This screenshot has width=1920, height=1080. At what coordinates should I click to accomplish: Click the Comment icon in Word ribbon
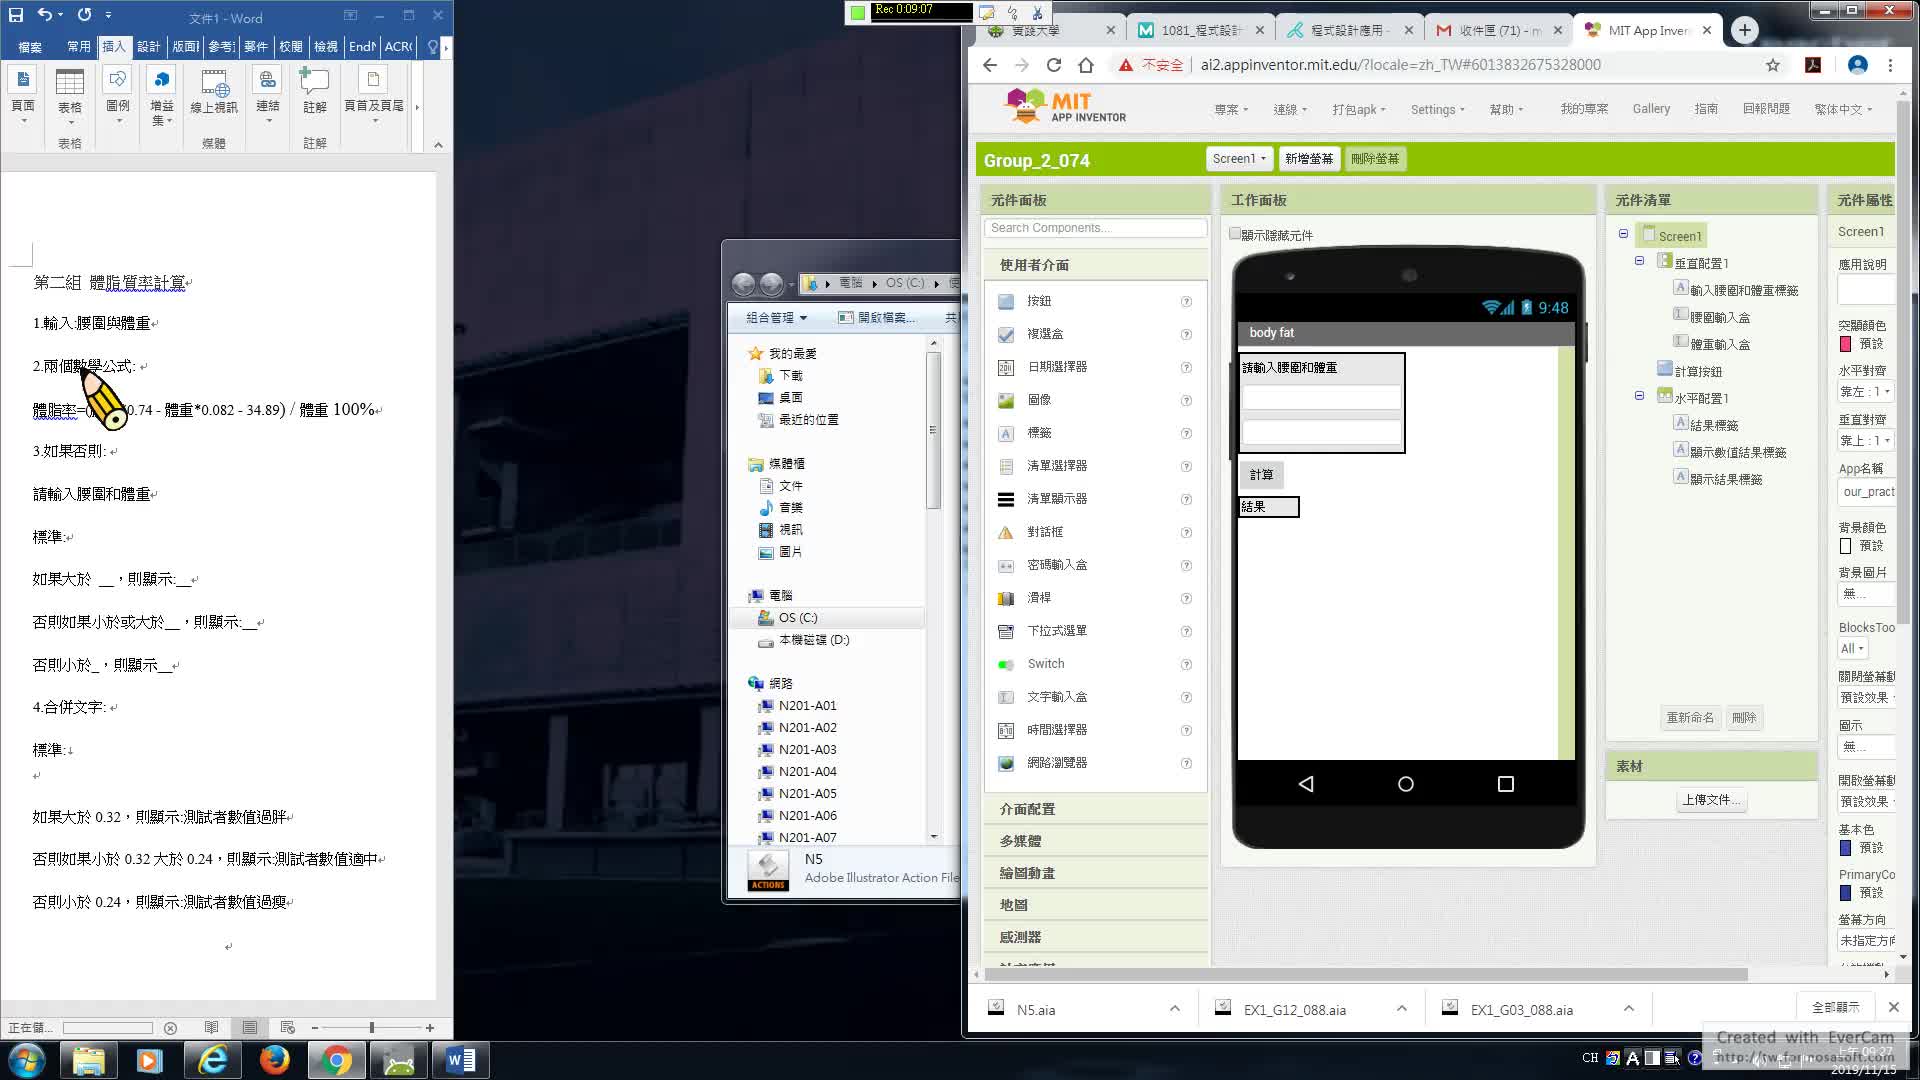click(x=314, y=82)
